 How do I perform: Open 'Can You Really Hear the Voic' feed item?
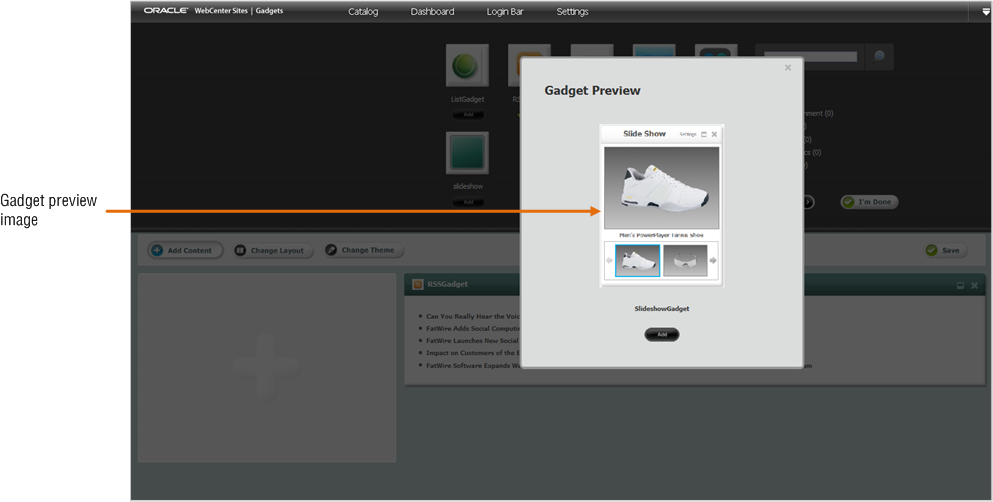472,317
